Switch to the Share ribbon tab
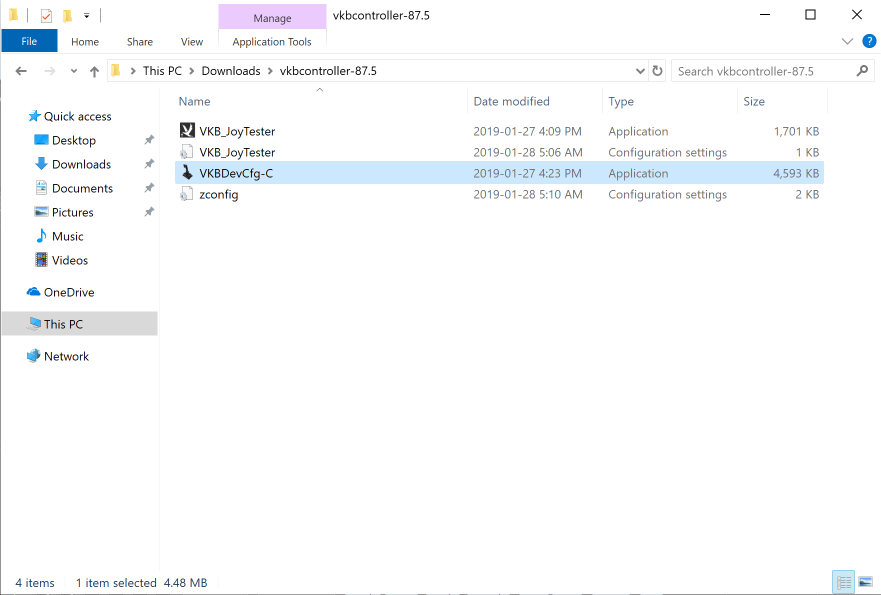Image resolution: width=881 pixels, height=595 pixels. click(140, 42)
